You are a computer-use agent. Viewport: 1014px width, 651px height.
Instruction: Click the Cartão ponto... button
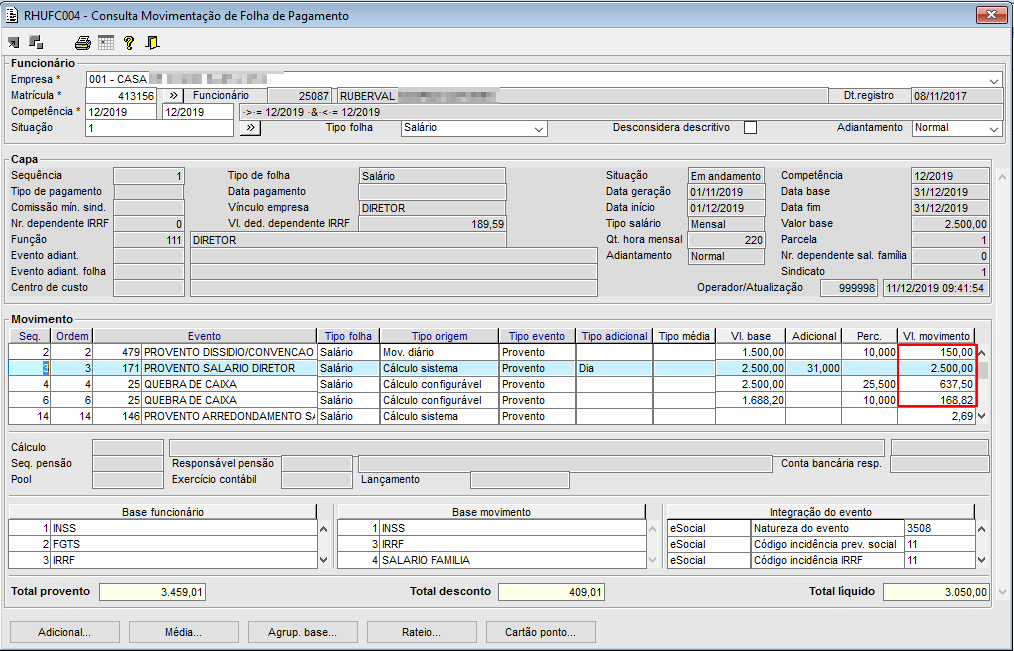click(x=541, y=632)
